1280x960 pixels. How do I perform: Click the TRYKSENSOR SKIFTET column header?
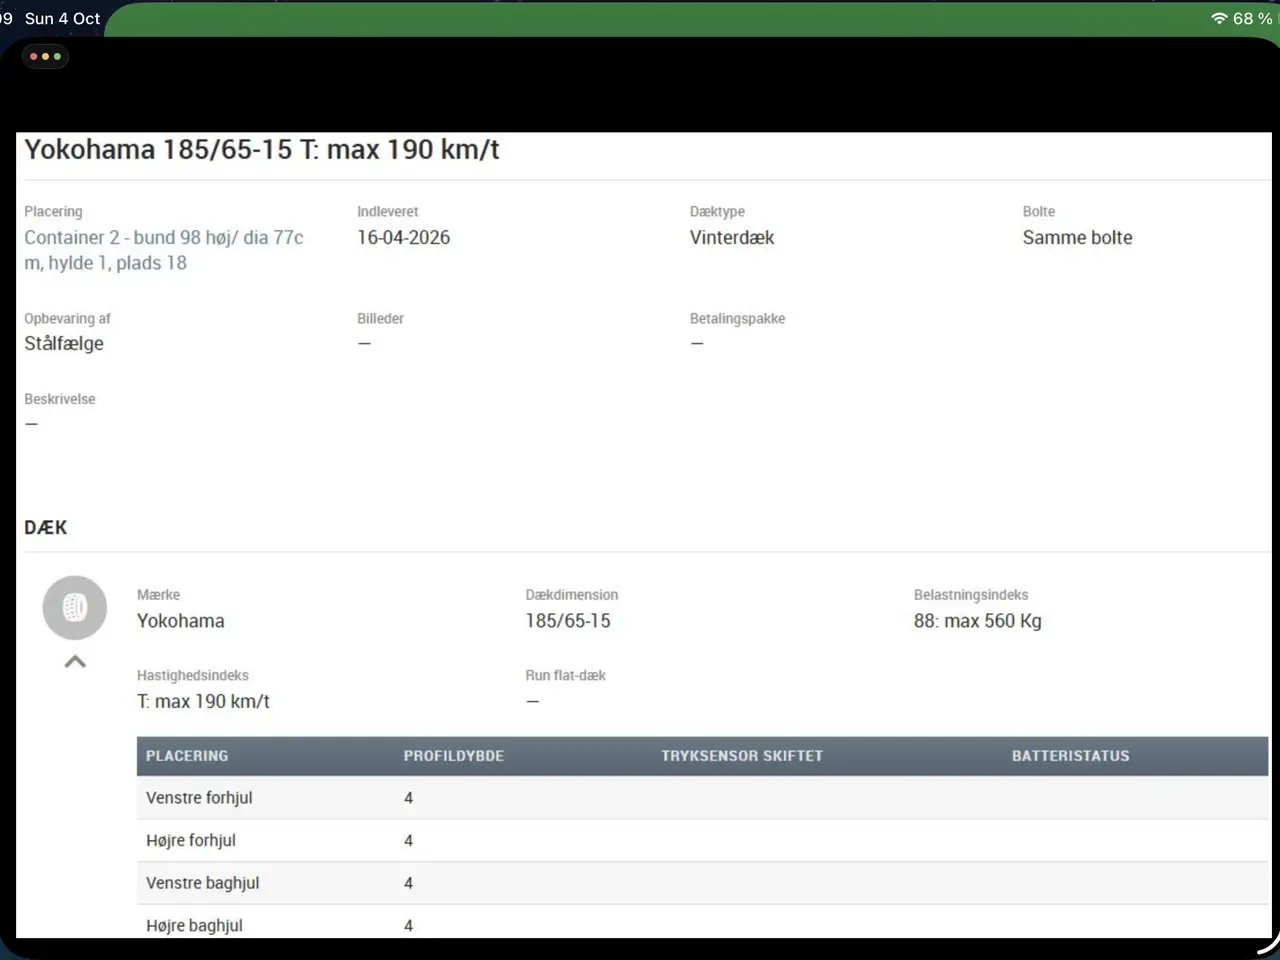[x=742, y=756]
